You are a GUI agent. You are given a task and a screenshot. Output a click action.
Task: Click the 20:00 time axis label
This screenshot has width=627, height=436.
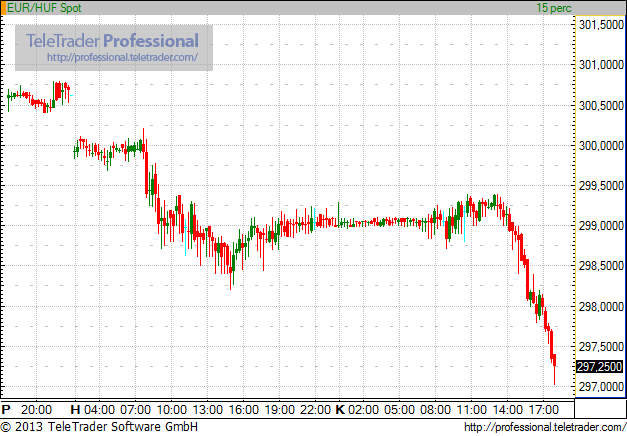36,410
